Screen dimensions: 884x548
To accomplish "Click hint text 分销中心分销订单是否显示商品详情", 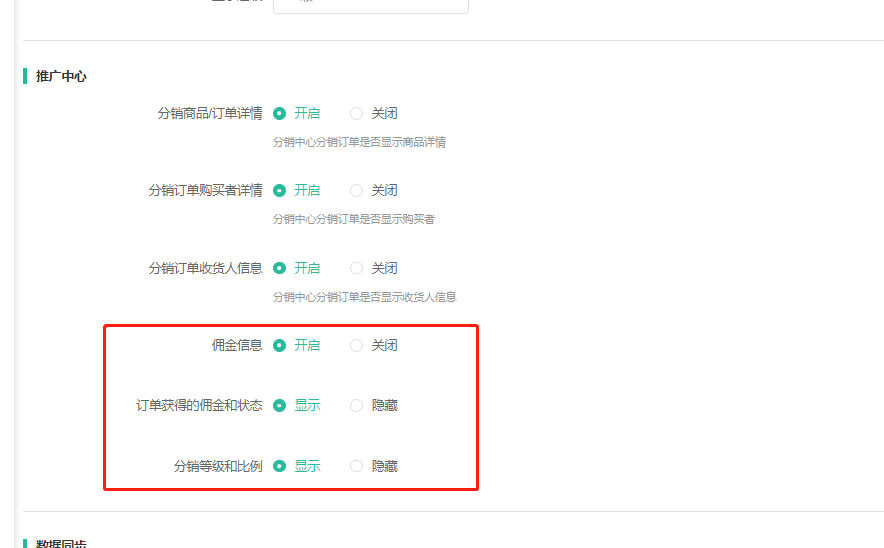I will pos(359,142).
